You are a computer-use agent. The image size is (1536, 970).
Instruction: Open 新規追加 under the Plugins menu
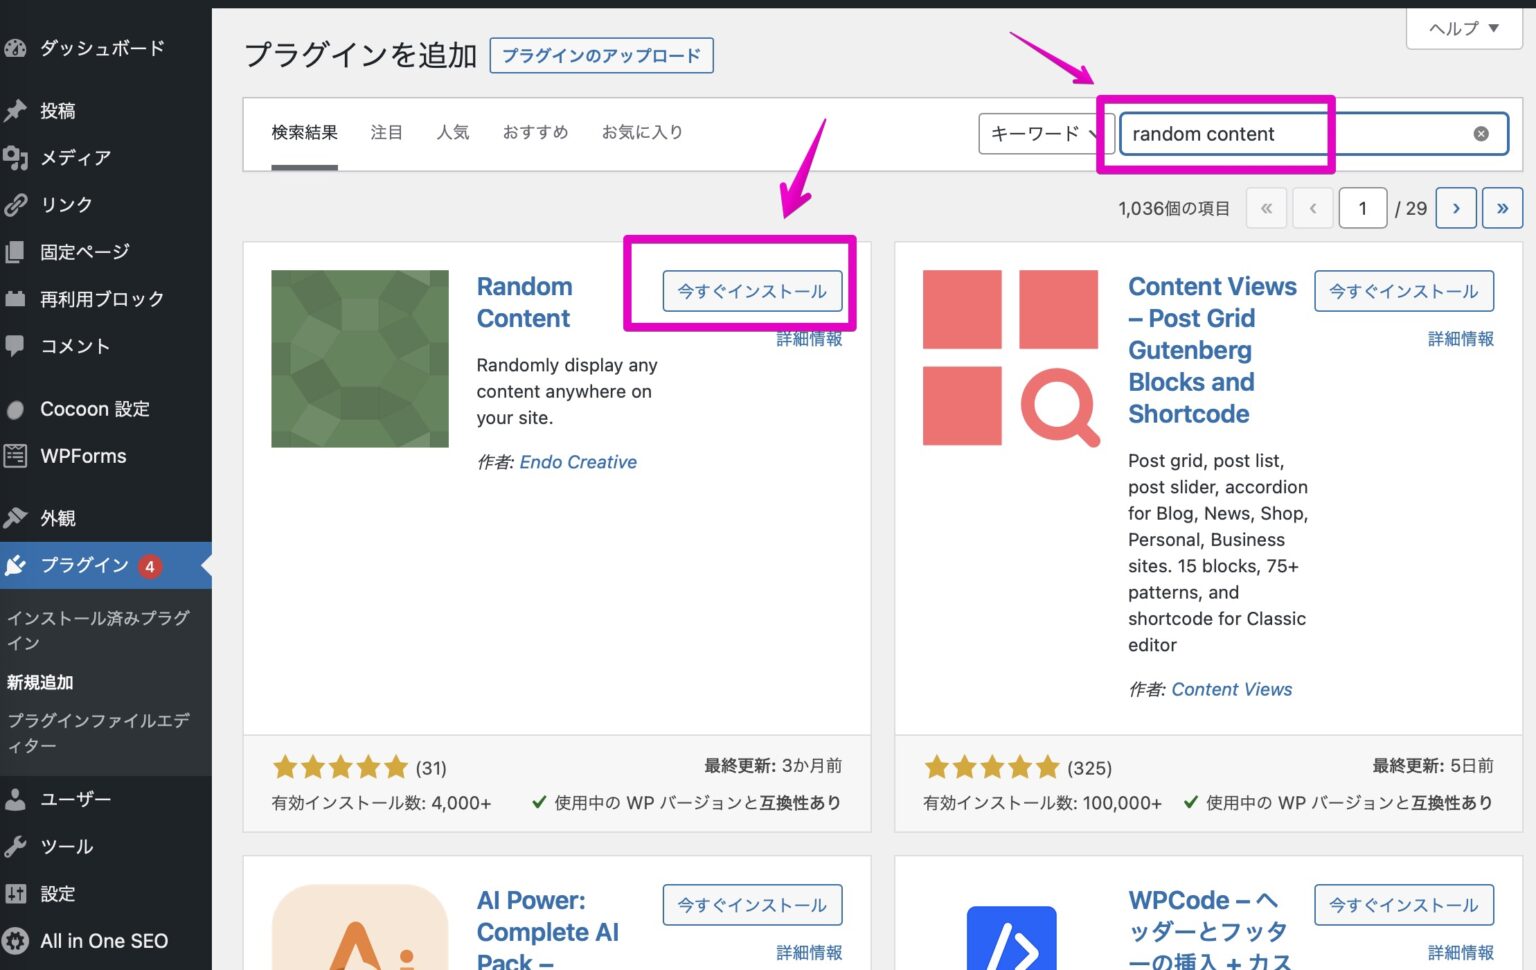pos(42,682)
